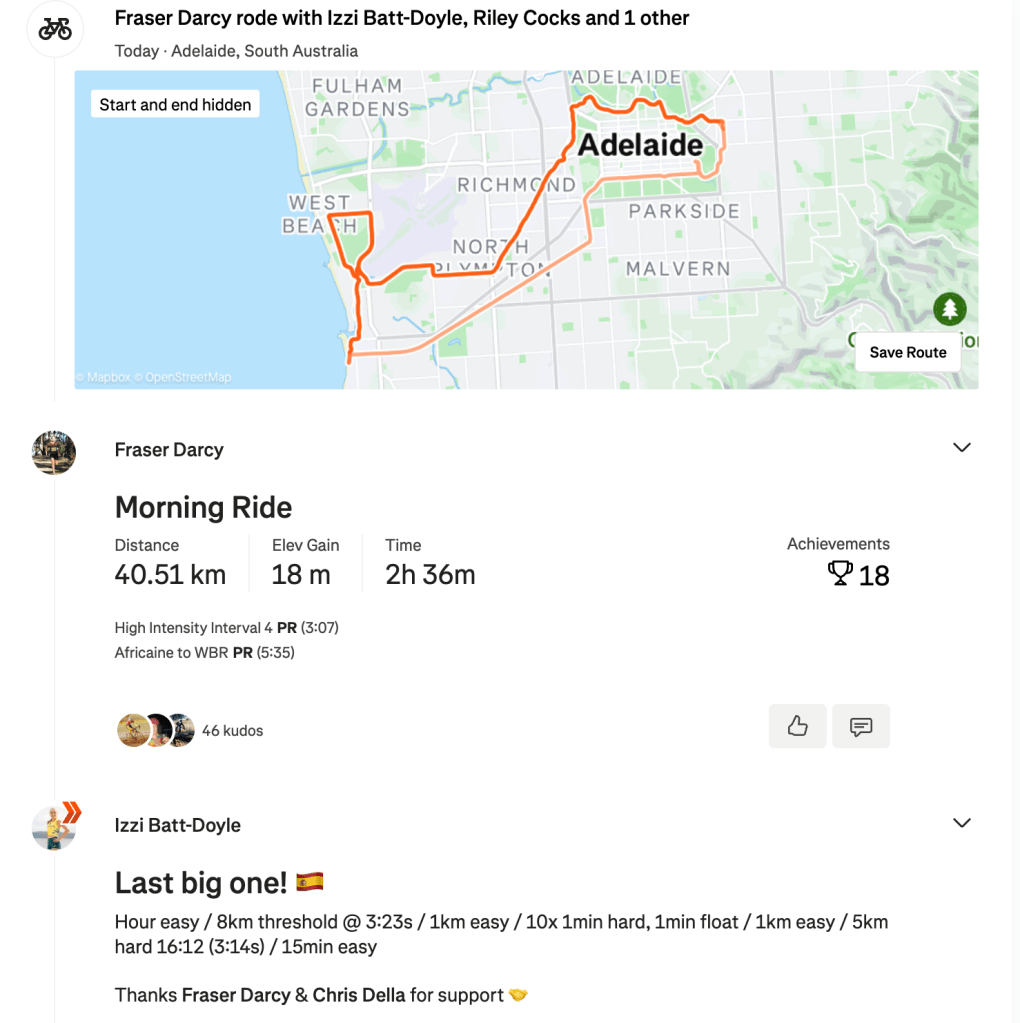The image size is (1020, 1023).
Task: Click the "Start and end hidden" map label
Action: (x=175, y=104)
